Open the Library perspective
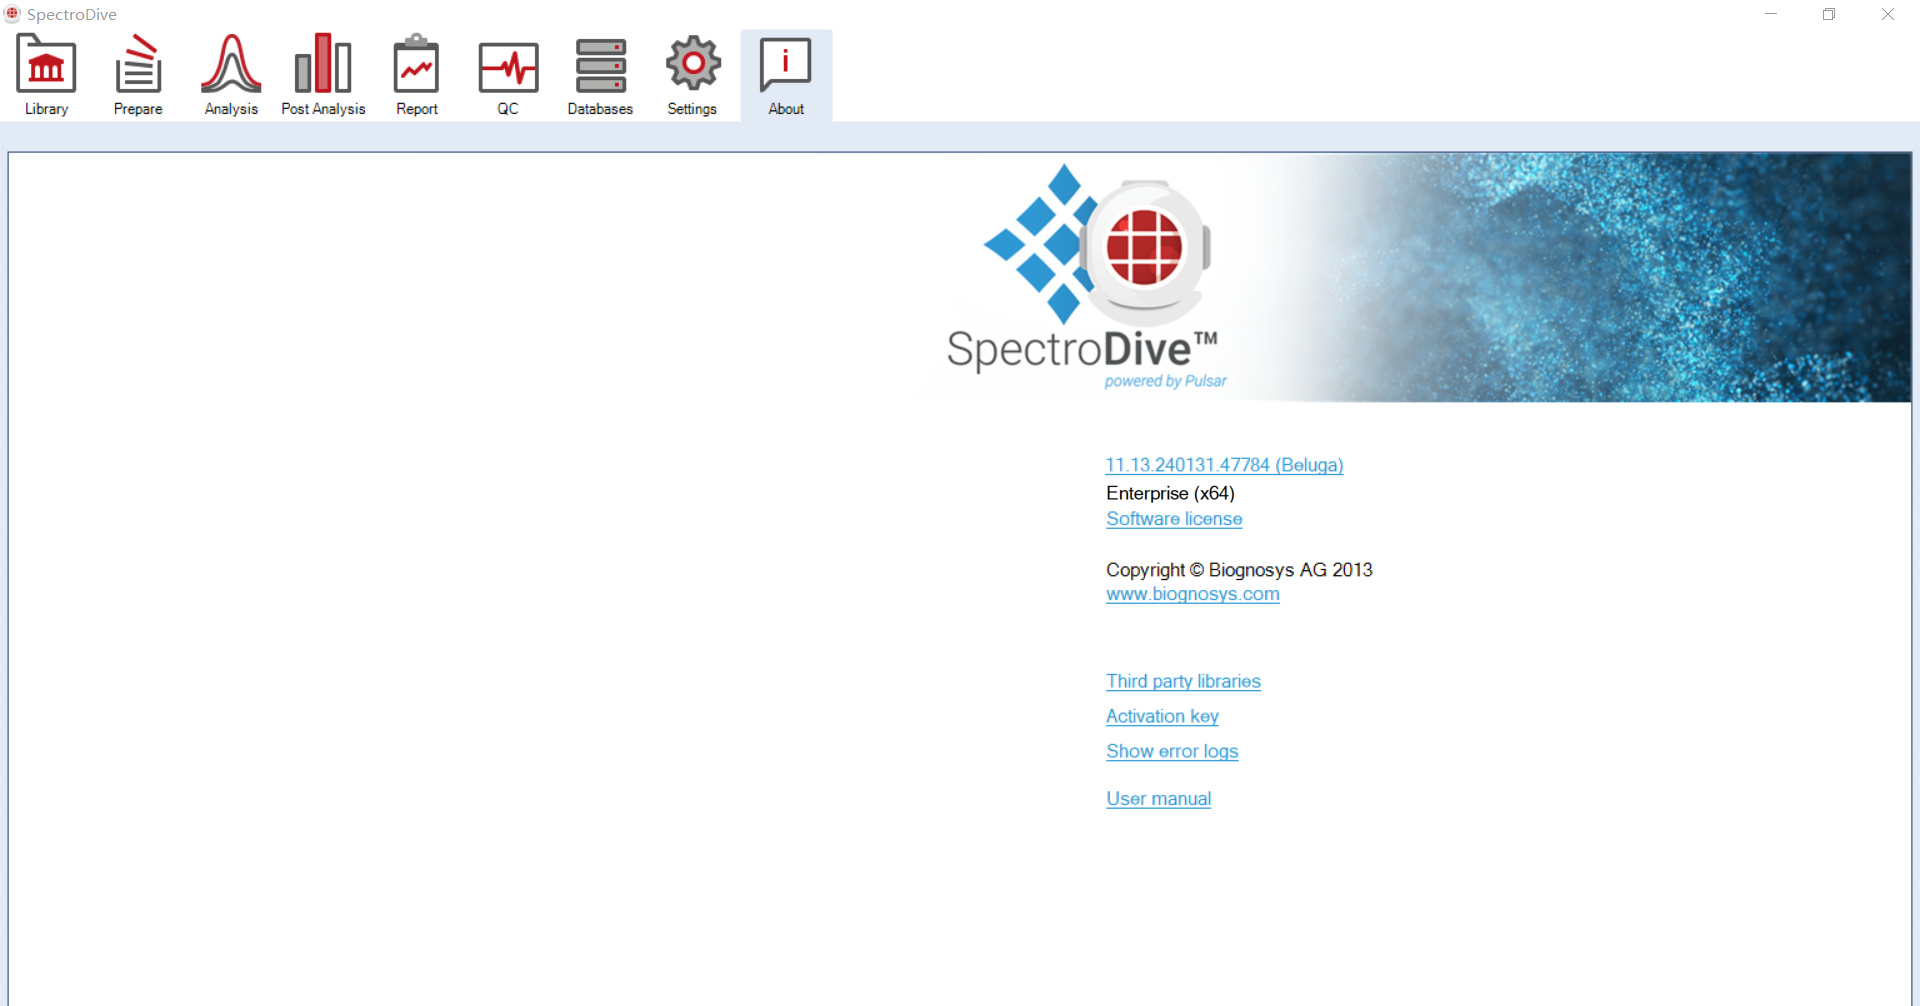The image size is (1920, 1006). [x=46, y=76]
